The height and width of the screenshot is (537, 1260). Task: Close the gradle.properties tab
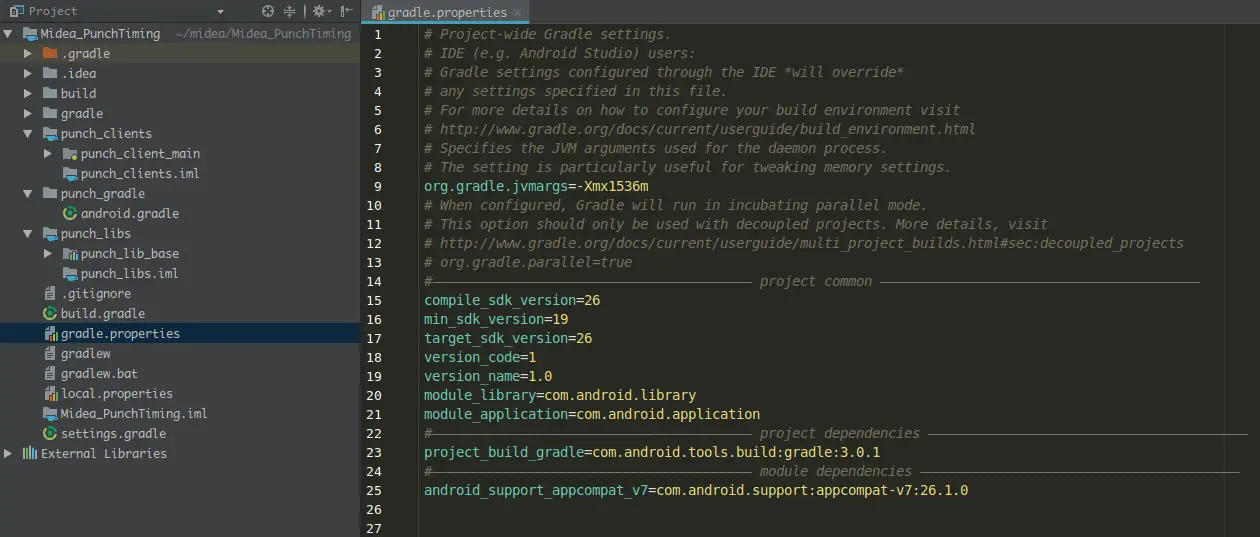click(518, 12)
